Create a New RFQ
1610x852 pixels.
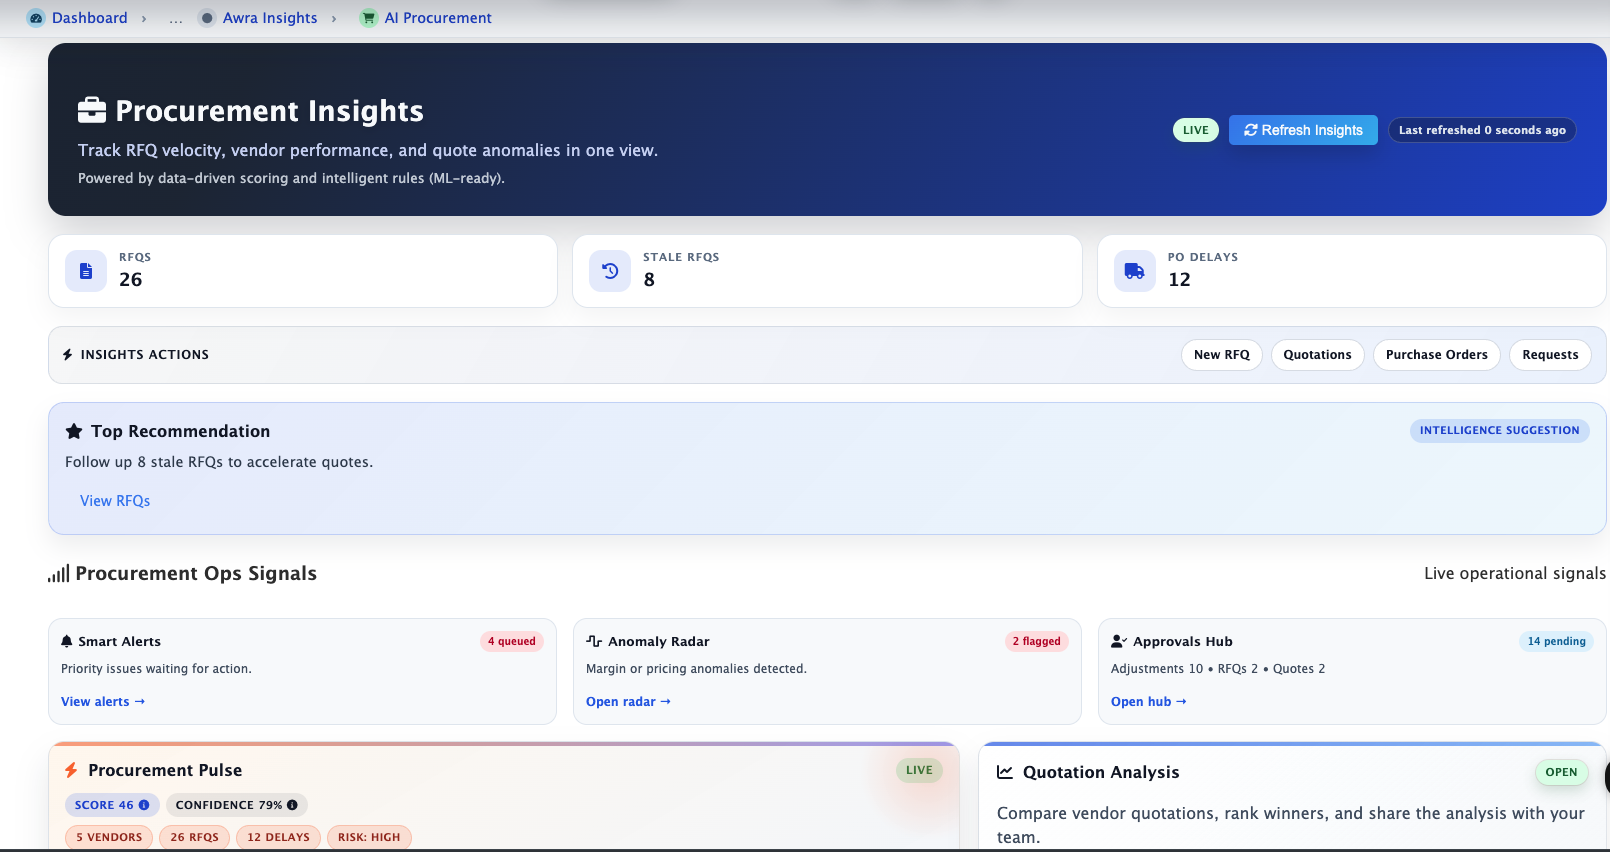[1221, 355]
